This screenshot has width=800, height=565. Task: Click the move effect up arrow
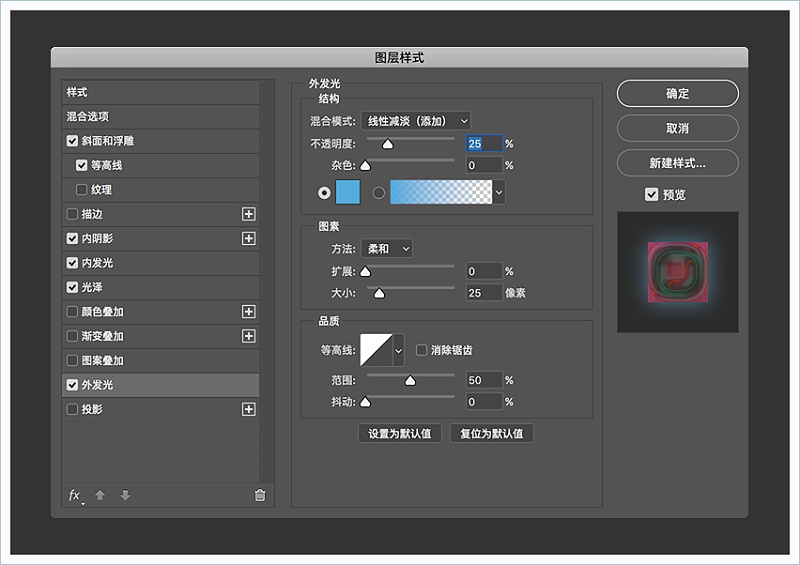pyautogui.click(x=100, y=495)
